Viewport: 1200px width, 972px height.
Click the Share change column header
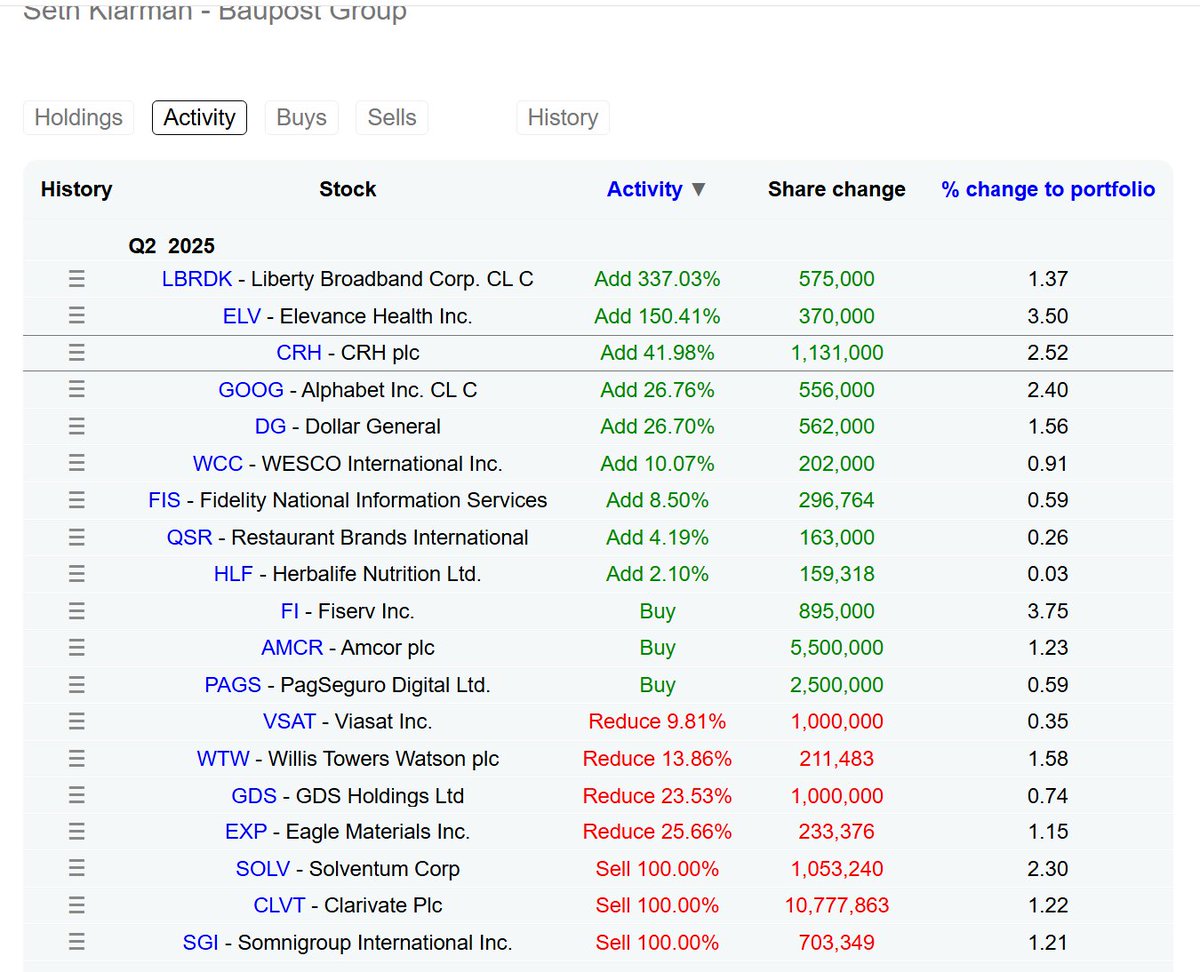(837, 190)
